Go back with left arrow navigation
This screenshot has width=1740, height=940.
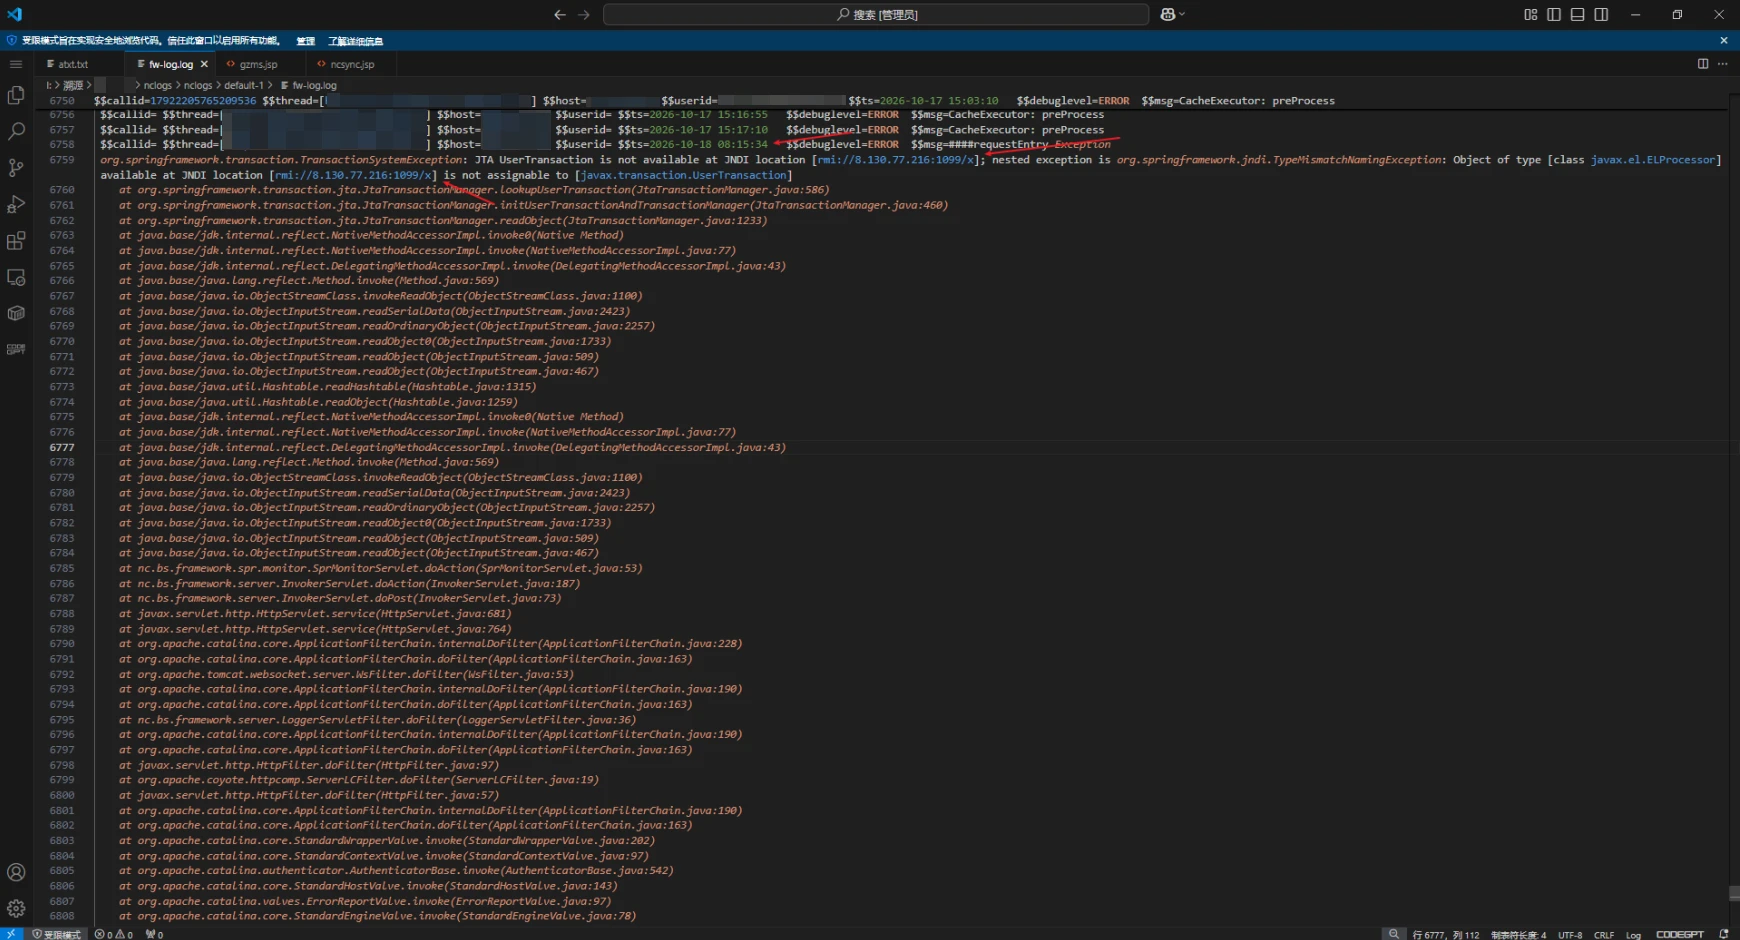[x=560, y=14]
